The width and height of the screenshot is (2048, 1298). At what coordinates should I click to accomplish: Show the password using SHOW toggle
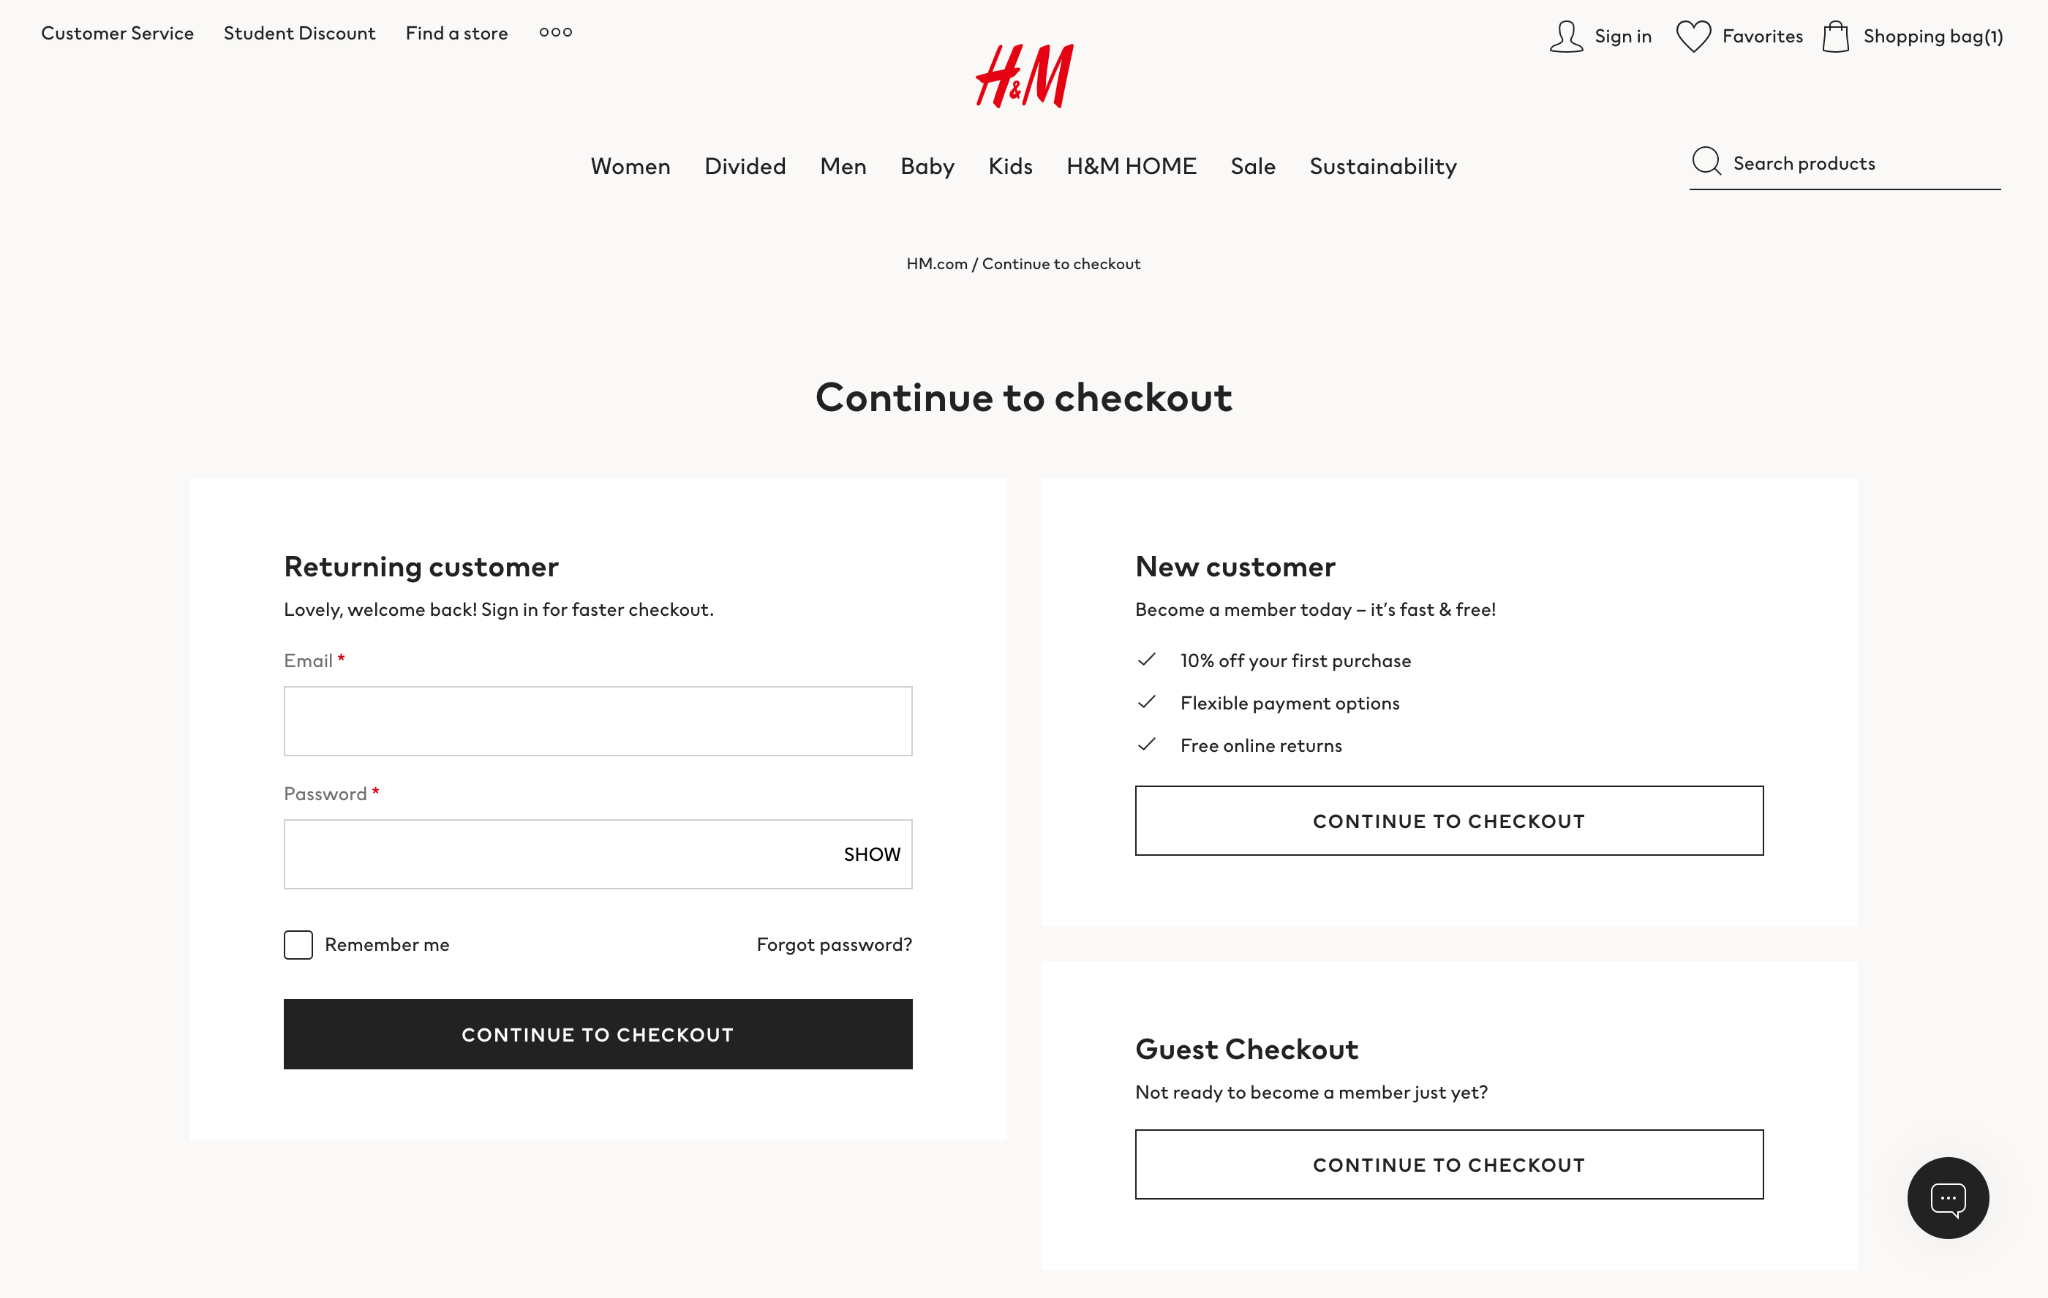[x=871, y=853]
